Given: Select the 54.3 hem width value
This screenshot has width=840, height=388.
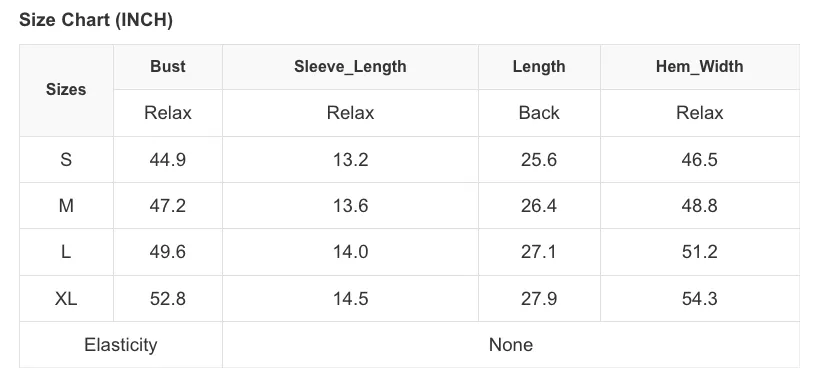Looking at the screenshot, I should point(700,299).
